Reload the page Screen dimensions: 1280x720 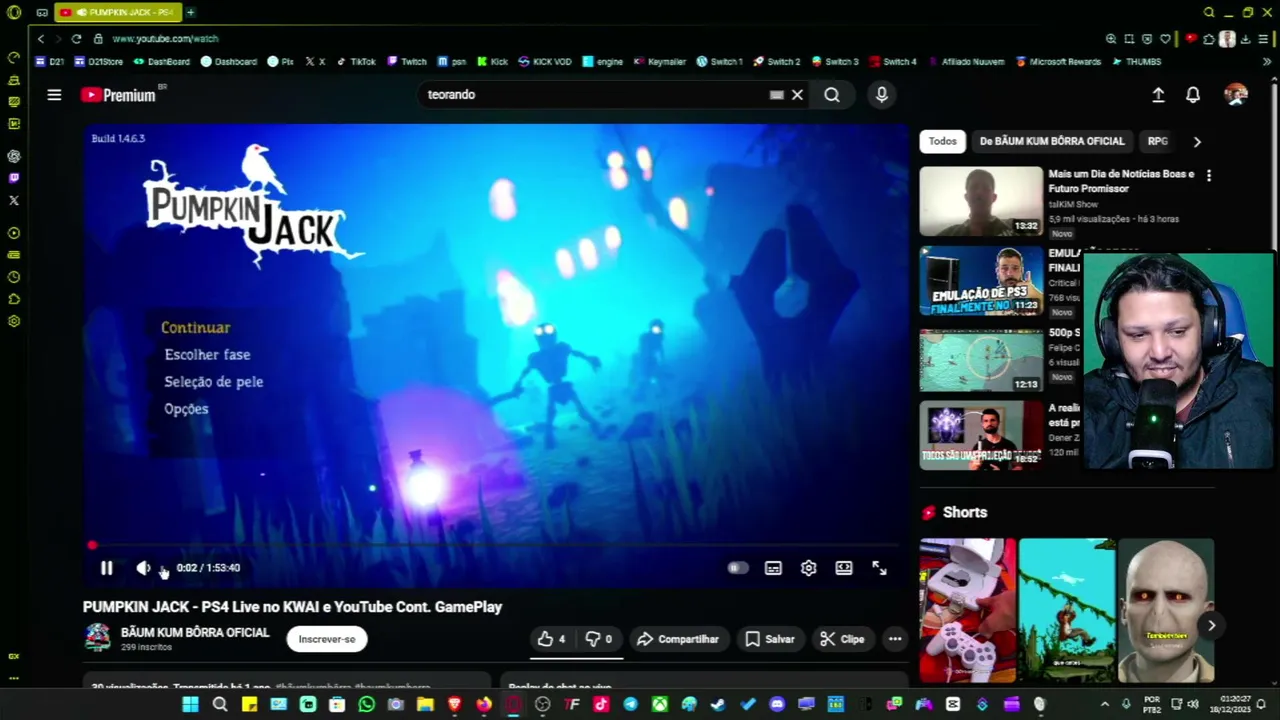point(76,39)
